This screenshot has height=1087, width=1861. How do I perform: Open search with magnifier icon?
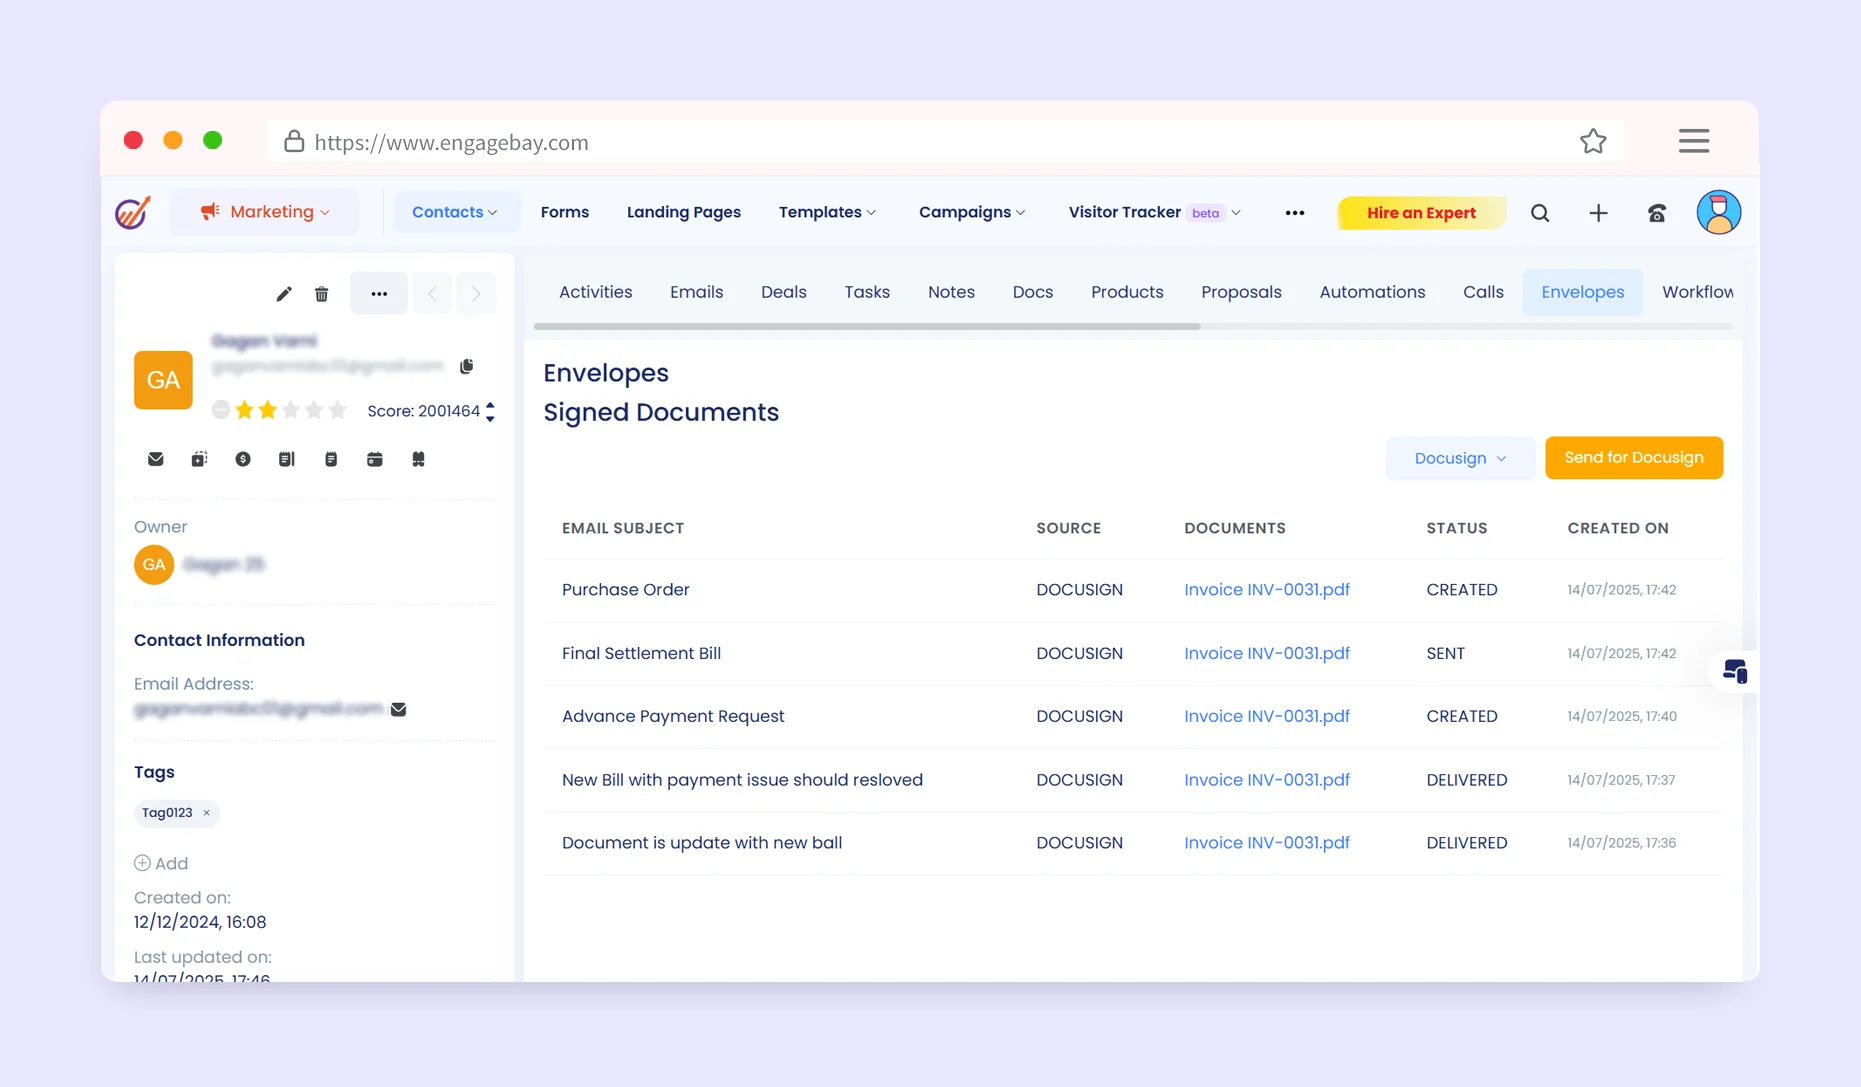1540,213
